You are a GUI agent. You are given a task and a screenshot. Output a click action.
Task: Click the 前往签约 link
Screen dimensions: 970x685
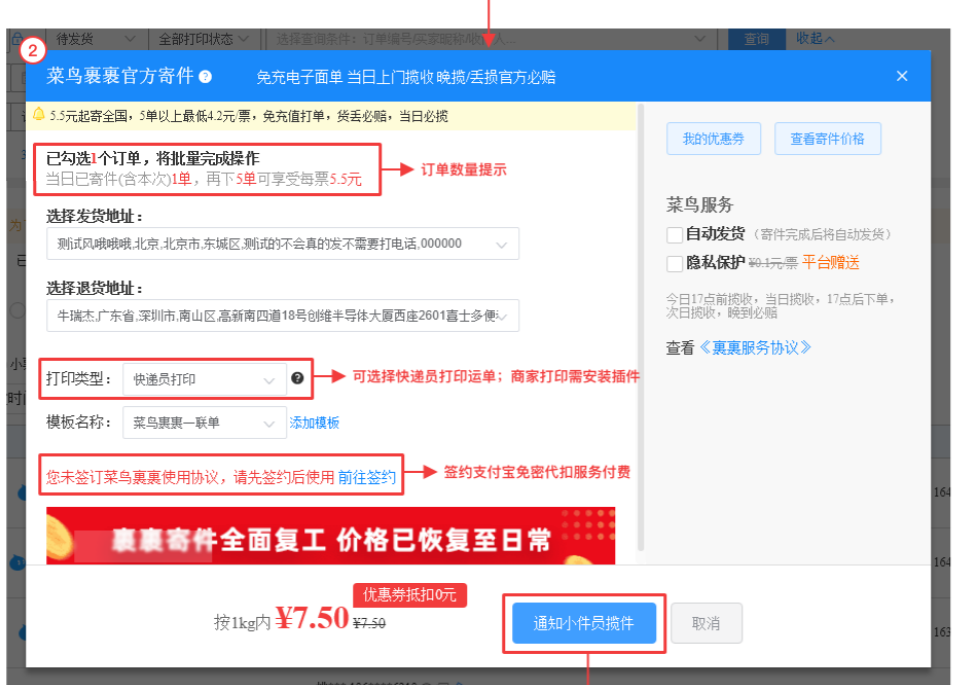click(367, 477)
